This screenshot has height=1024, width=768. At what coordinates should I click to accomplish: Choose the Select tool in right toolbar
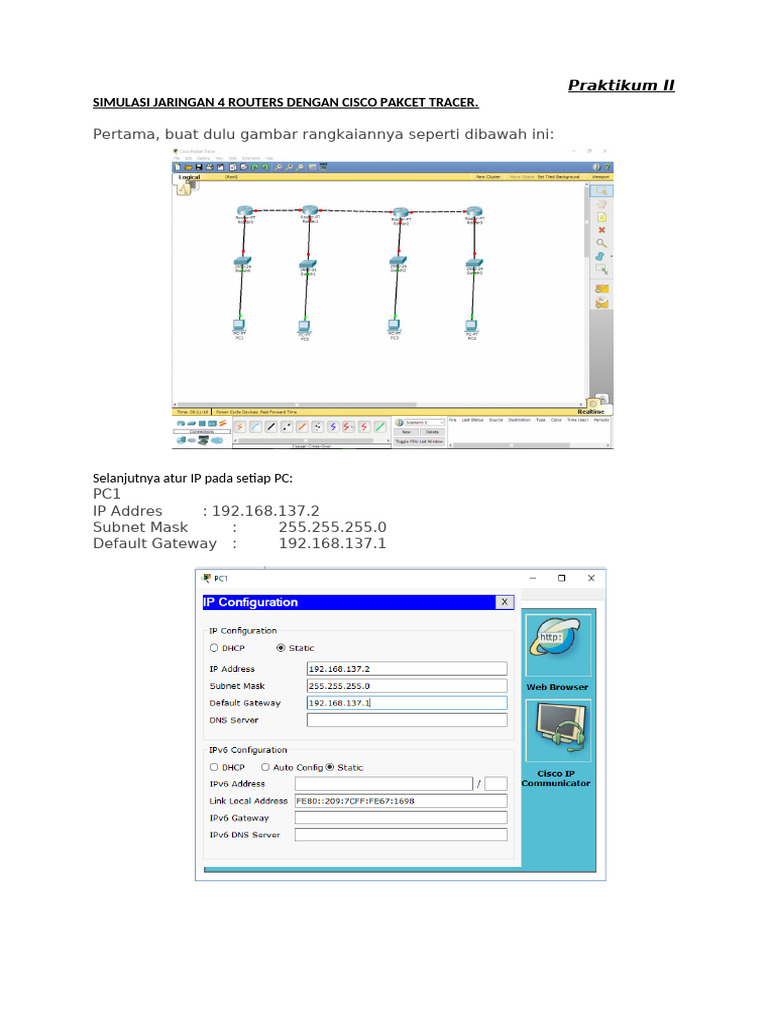[601, 191]
